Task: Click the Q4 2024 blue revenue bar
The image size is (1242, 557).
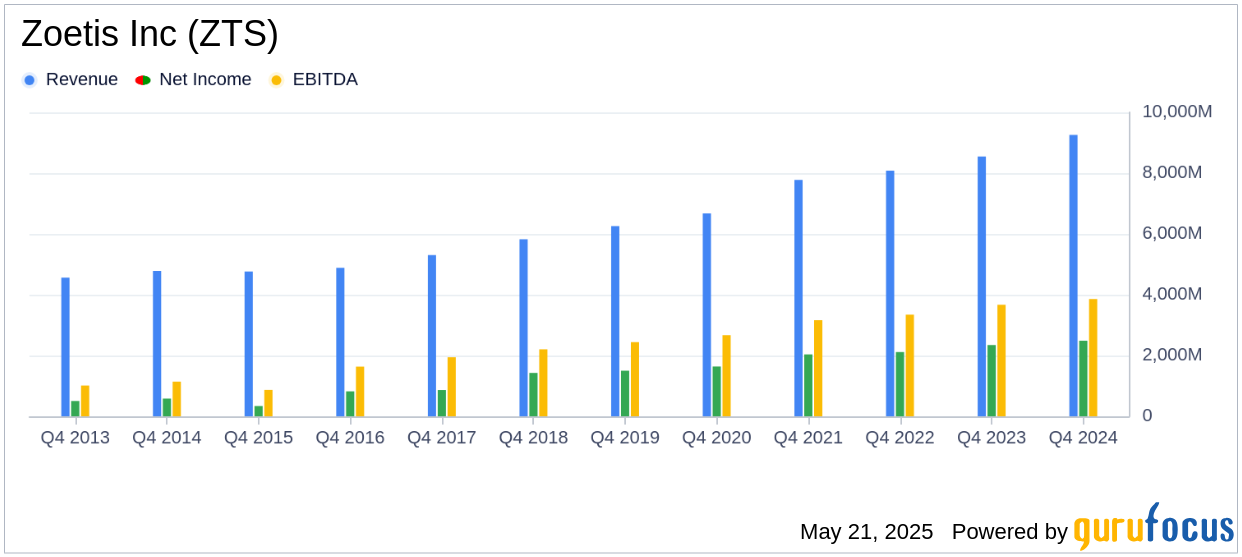Action: point(1073,276)
